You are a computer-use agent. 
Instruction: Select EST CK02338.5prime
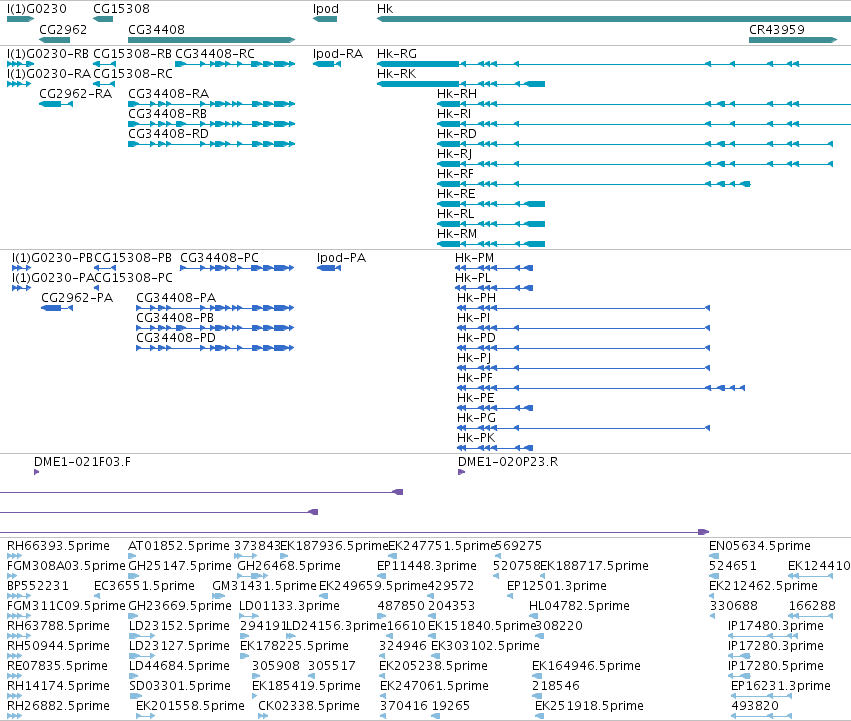[309, 706]
